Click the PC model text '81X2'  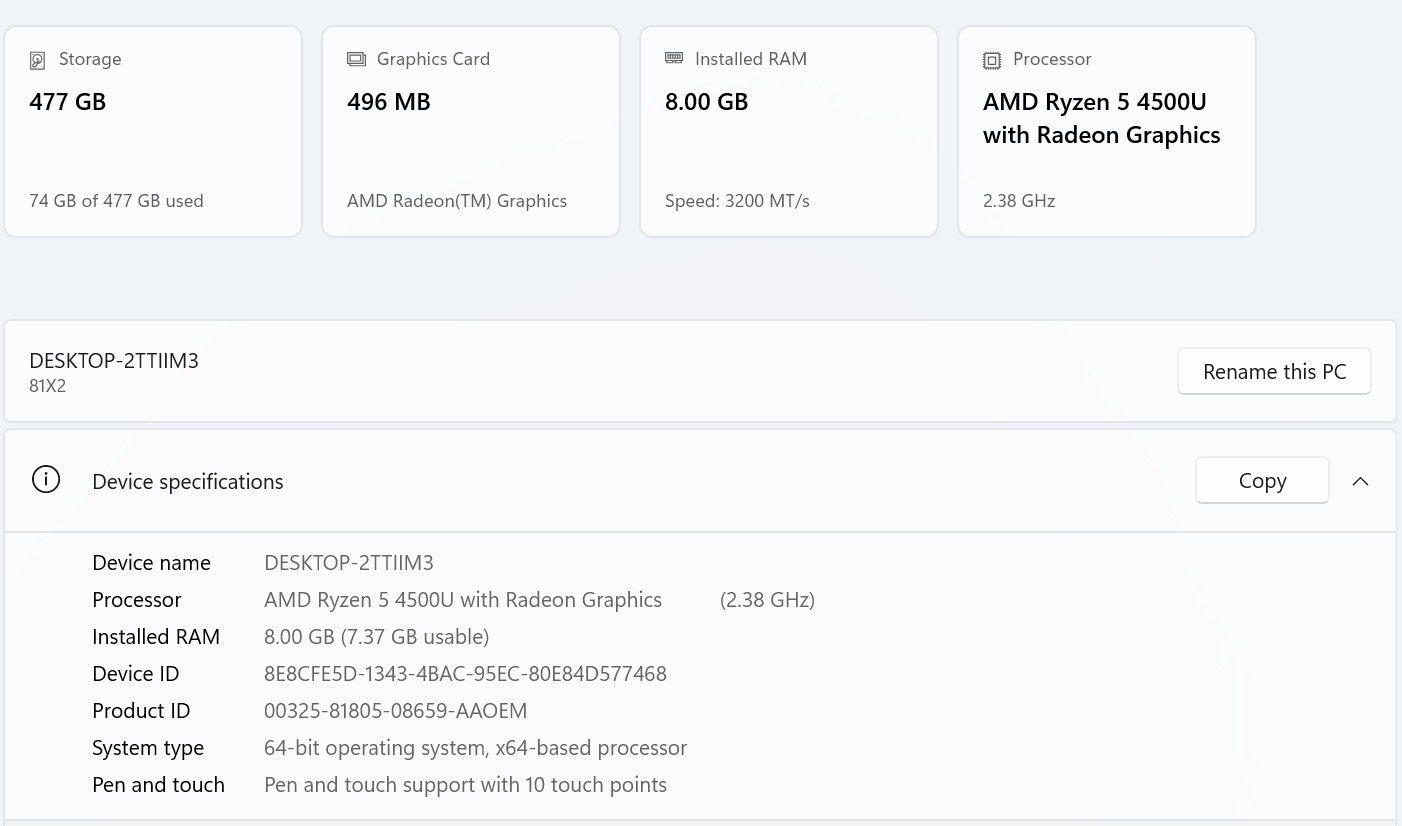click(x=48, y=386)
